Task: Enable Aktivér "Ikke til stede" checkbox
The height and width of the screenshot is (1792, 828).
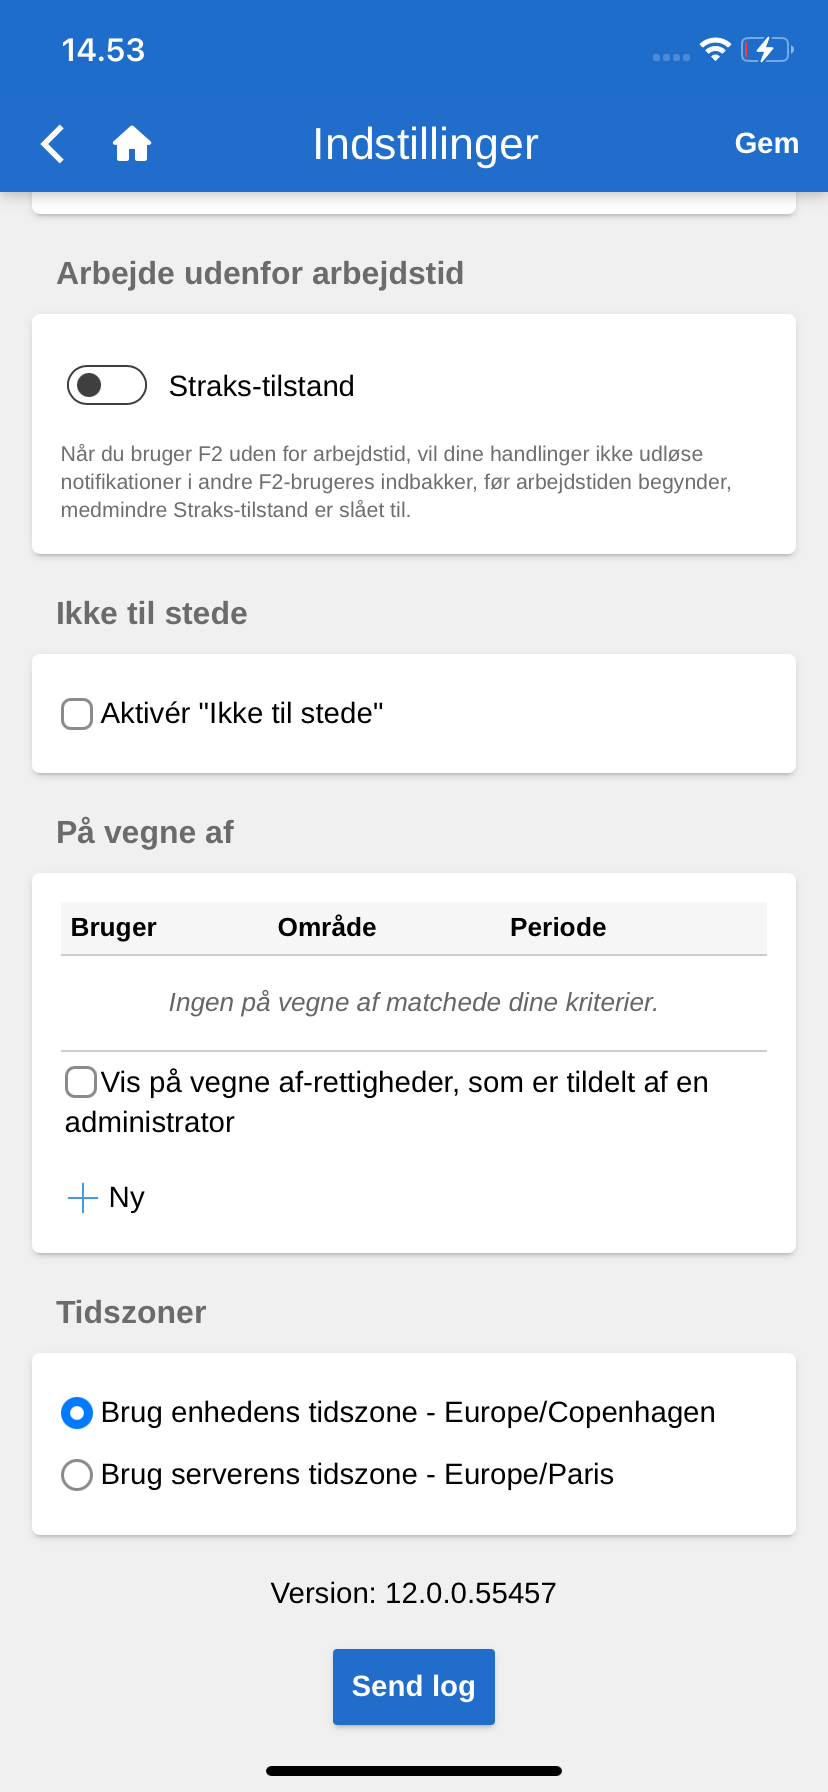Action: (77, 714)
